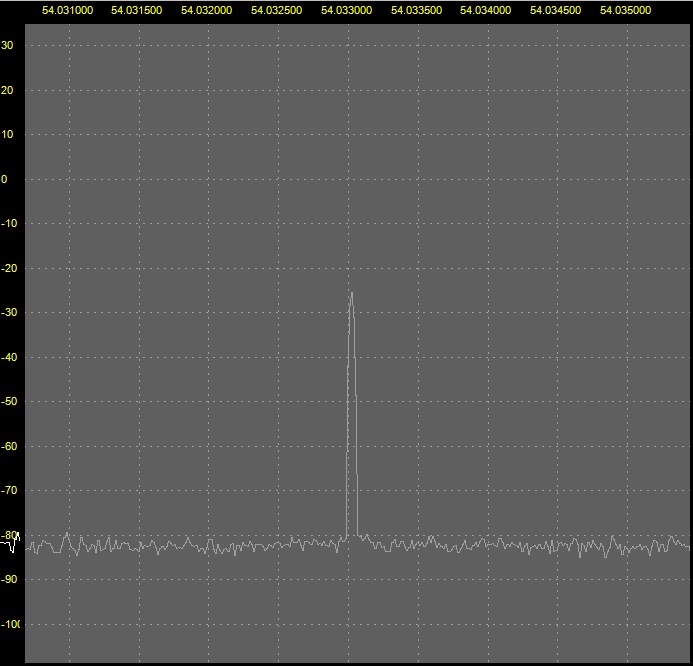The height and width of the screenshot is (666, 693).
Task: Click the 54.033500 frequency label
Action: click(415, 10)
